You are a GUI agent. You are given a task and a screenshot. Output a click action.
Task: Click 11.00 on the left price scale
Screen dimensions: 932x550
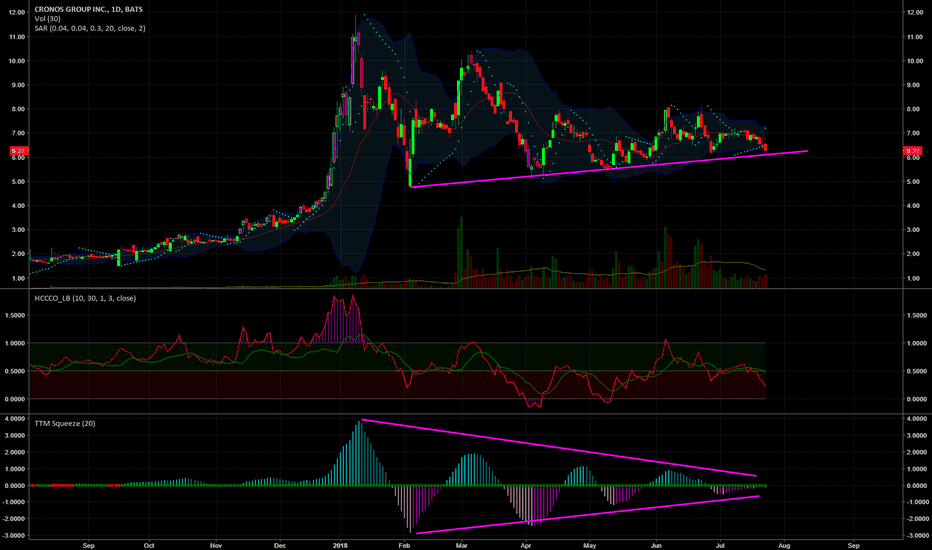coord(17,37)
